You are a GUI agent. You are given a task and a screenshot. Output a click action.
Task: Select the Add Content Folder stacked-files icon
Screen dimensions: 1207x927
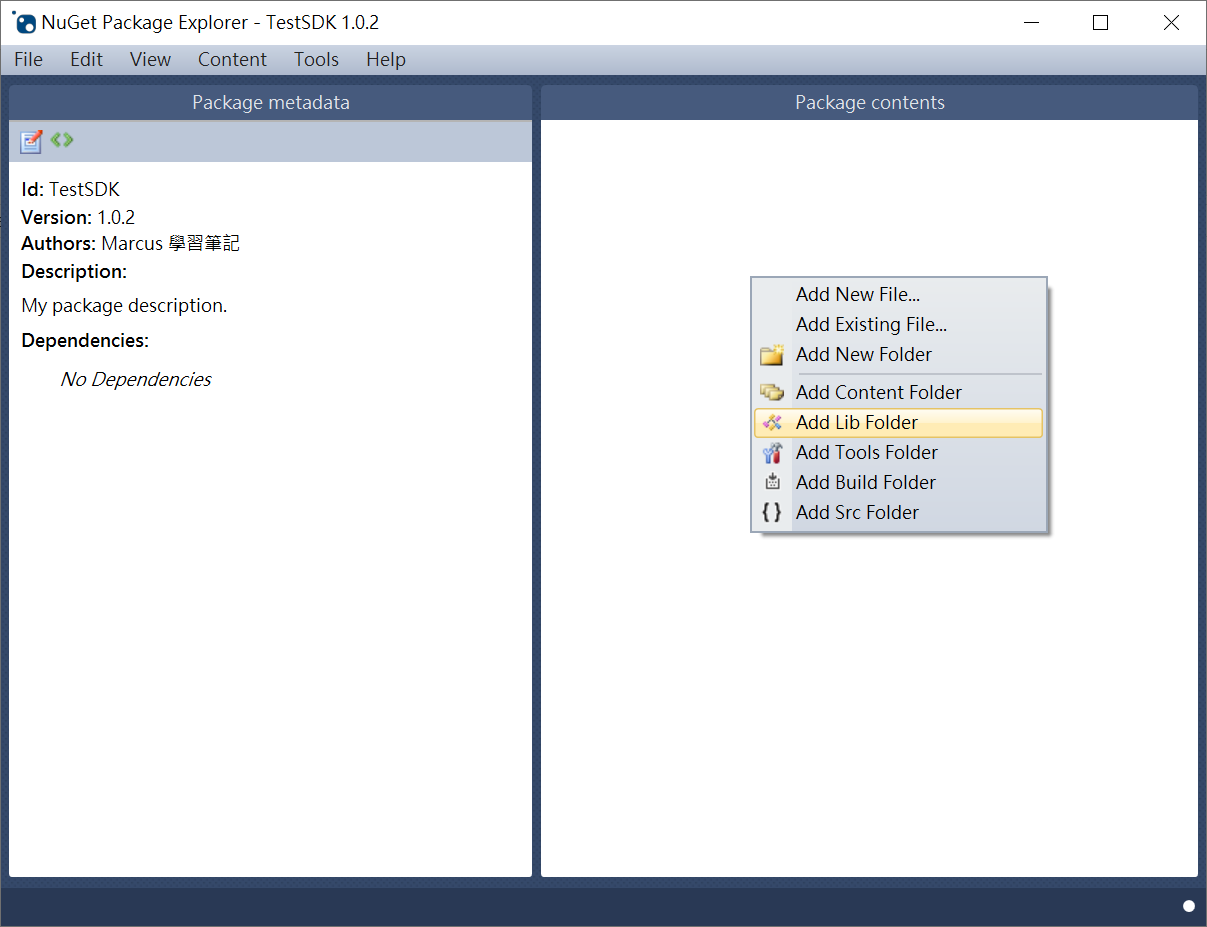coord(772,391)
